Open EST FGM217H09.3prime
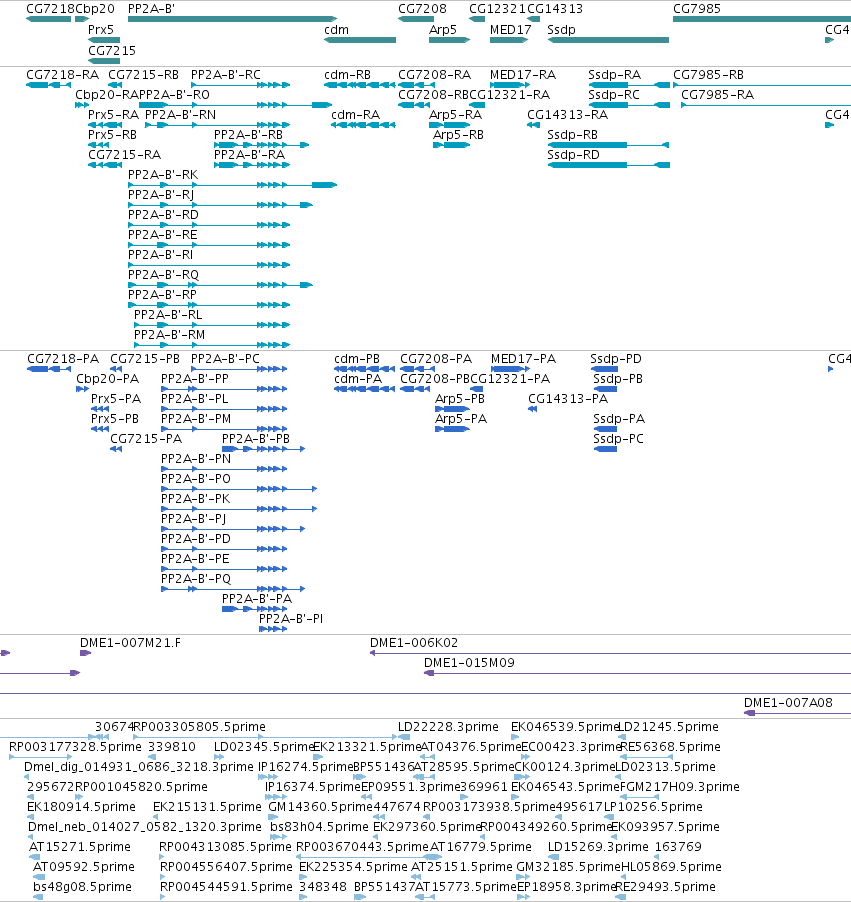 click(680, 787)
